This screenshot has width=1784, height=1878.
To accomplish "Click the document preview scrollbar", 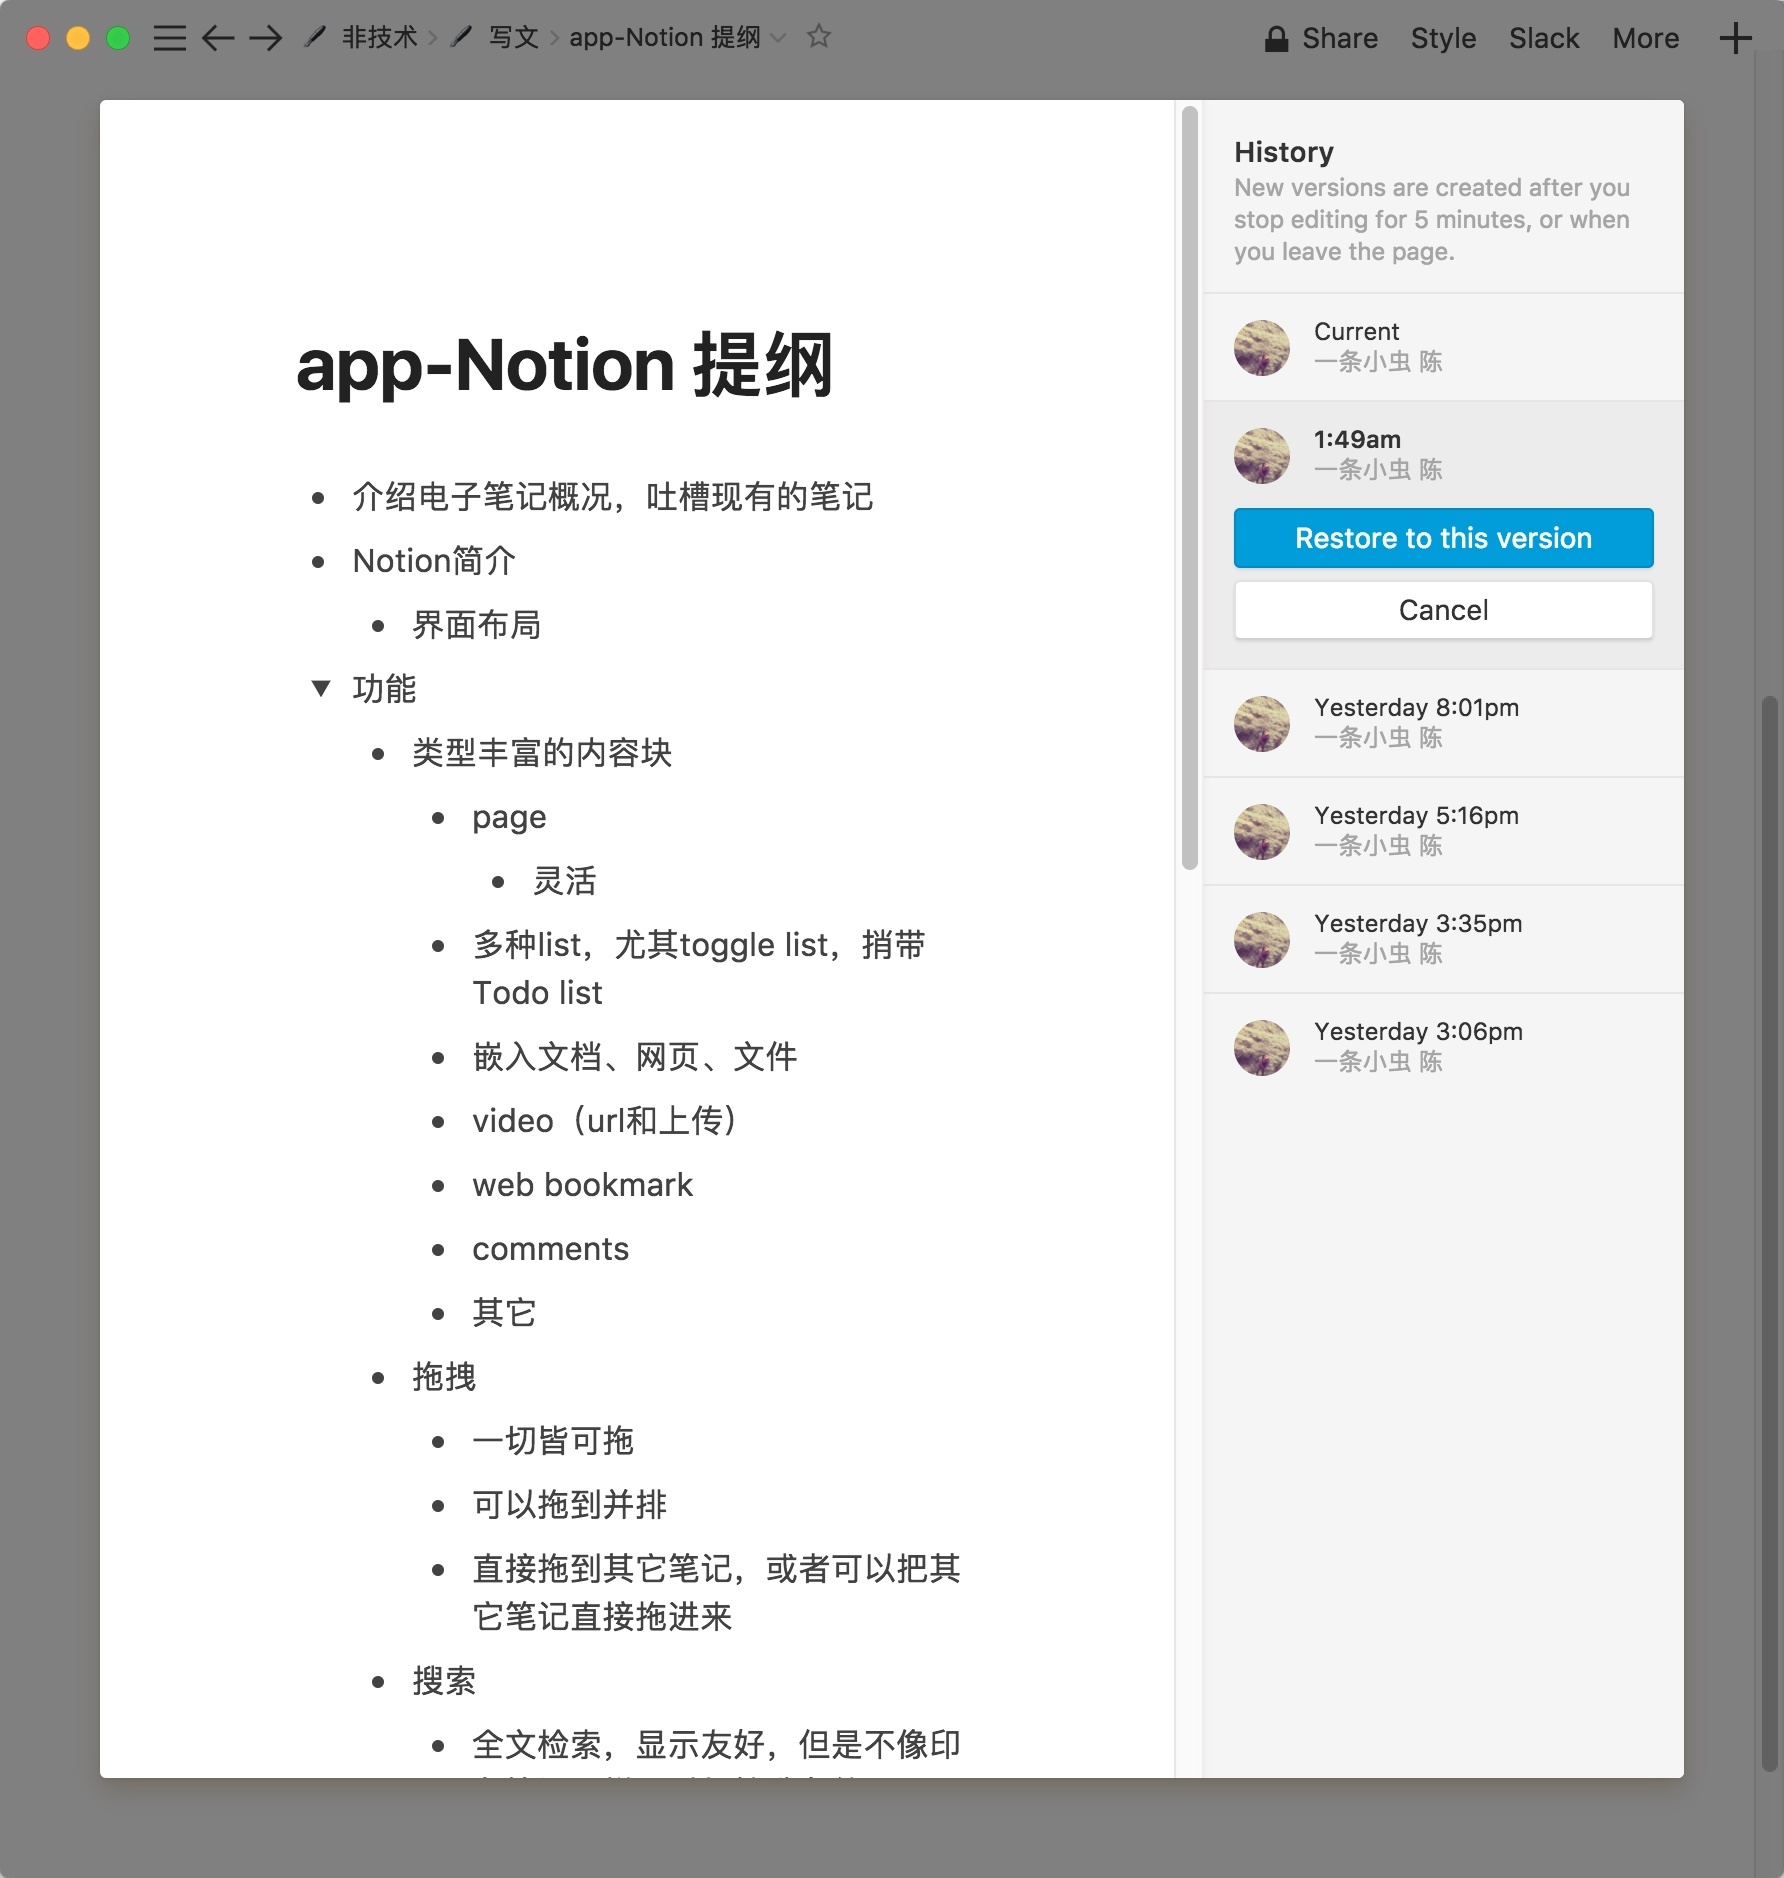I will coord(1189,488).
